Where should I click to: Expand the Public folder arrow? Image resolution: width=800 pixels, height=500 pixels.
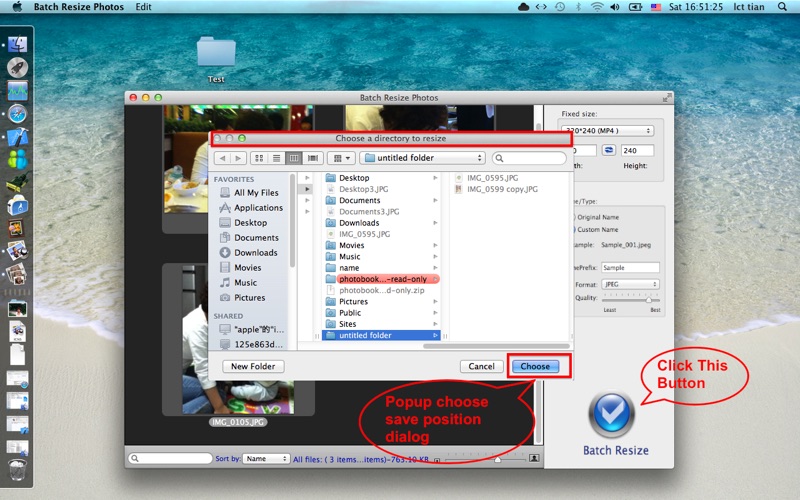[435, 313]
